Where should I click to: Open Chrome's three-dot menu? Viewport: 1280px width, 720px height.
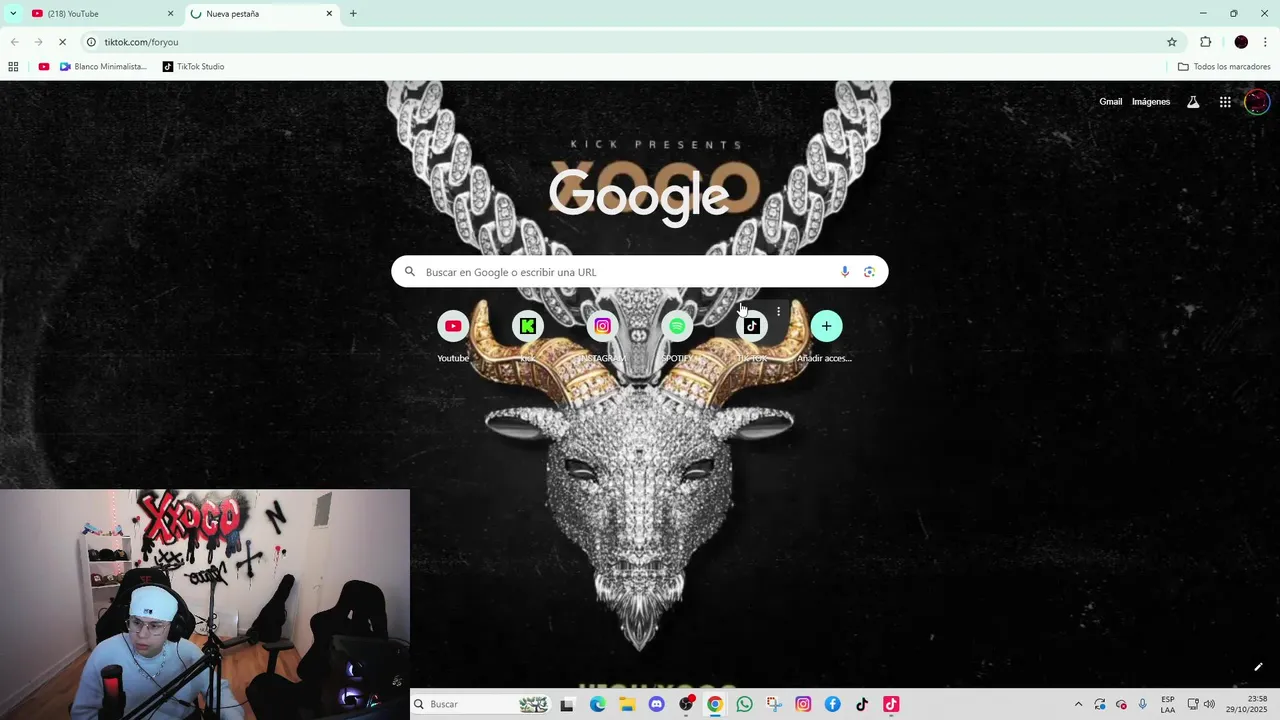pos(1265,42)
